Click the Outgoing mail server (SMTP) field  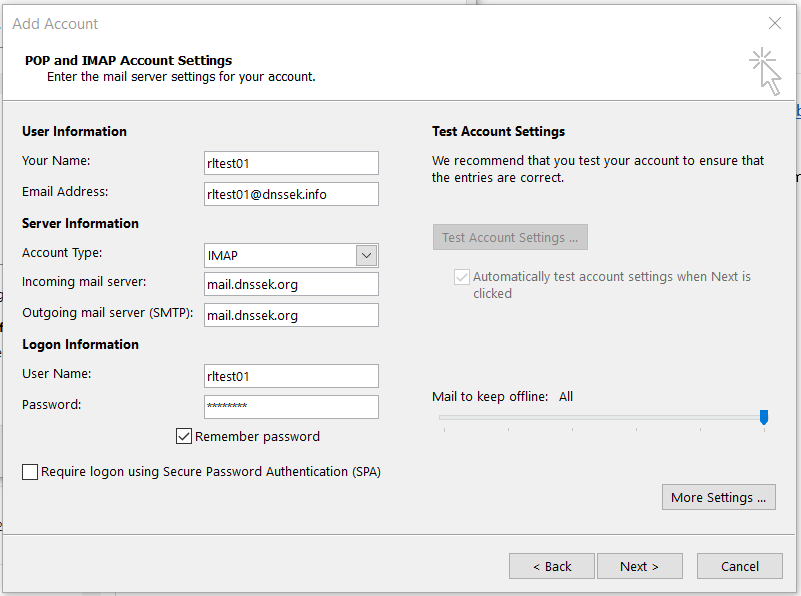pyautogui.click(x=291, y=315)
